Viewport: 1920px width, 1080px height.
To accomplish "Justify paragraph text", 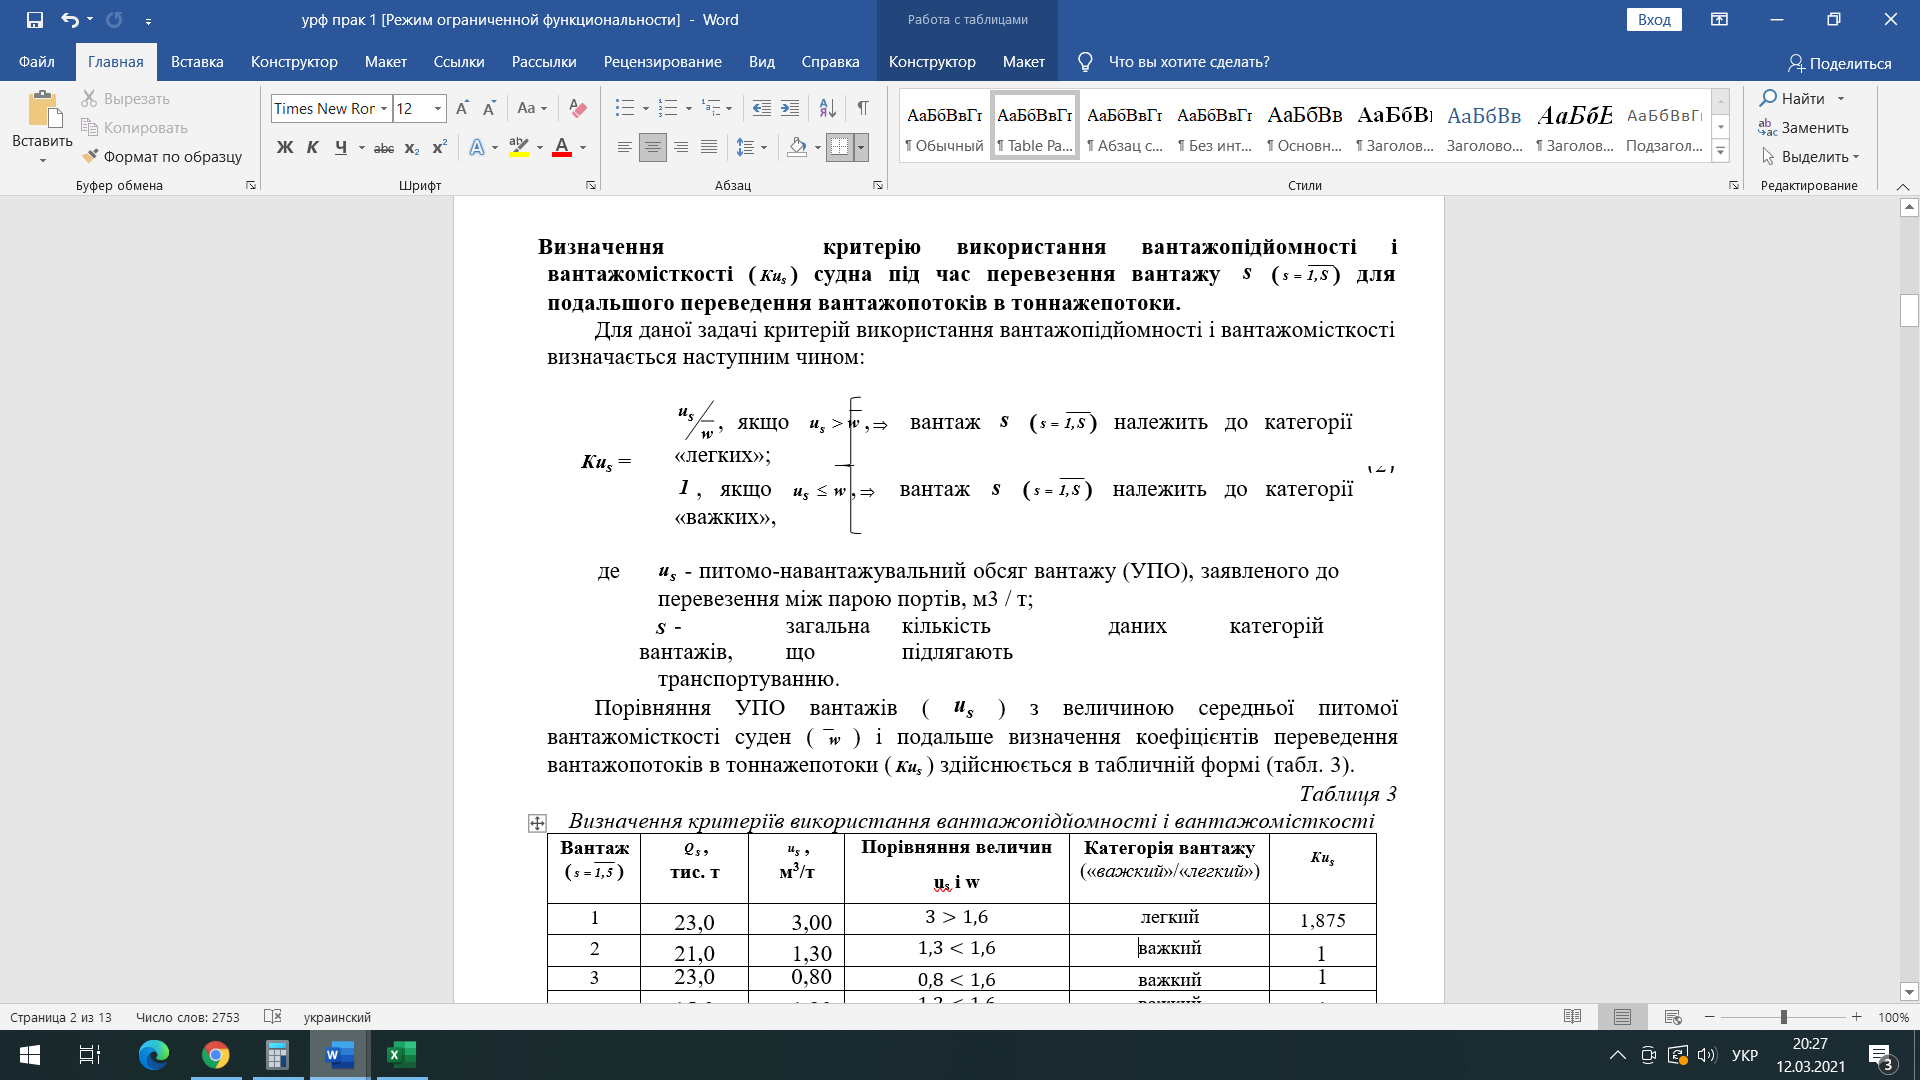I will 709,148.
